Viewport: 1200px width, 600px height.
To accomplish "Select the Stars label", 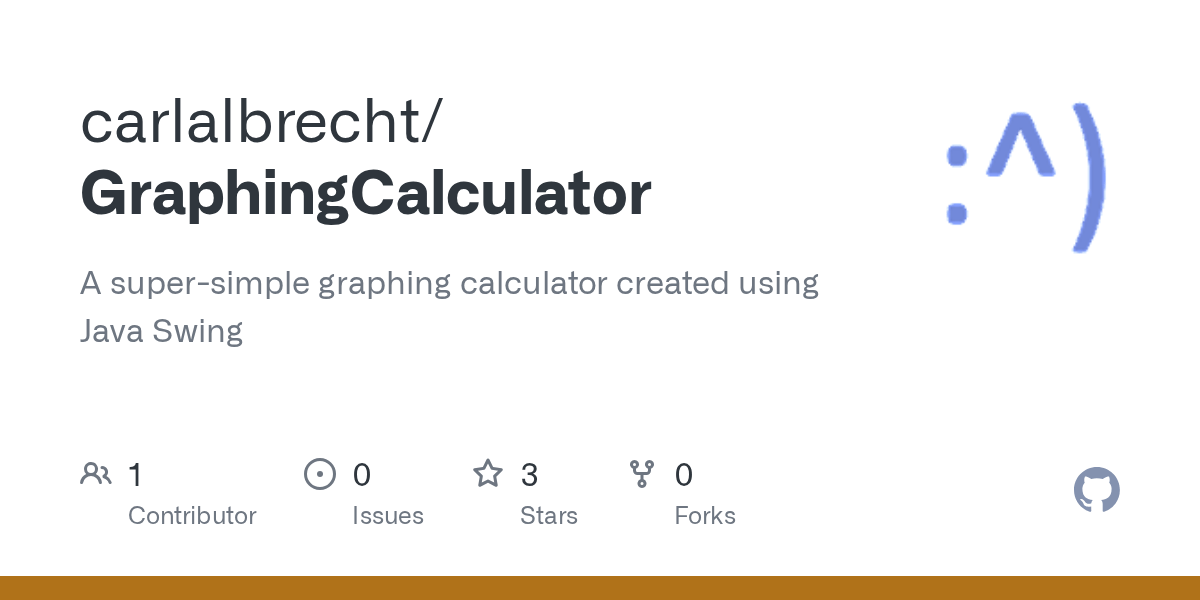I will click(x=548, y=516).
